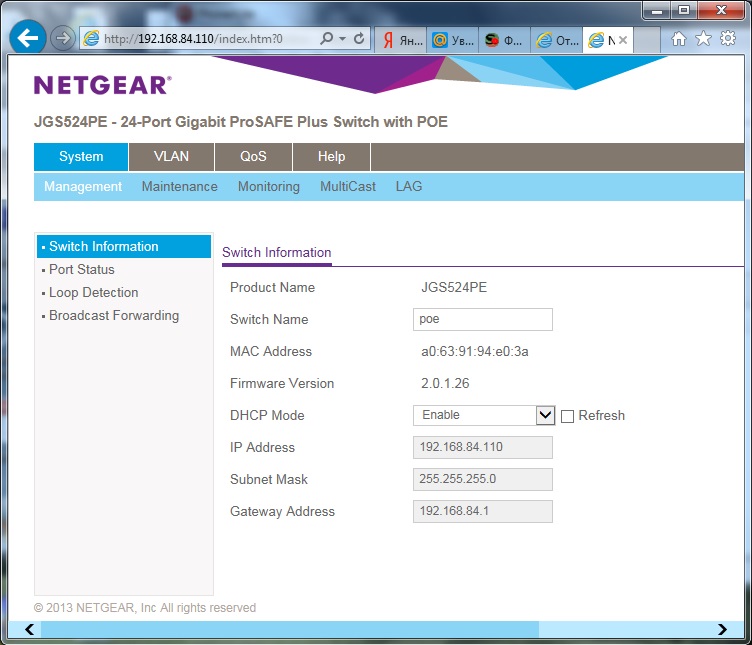Open the browser Home icon
This screenshot has width=752, height=645.
(678, 38)
